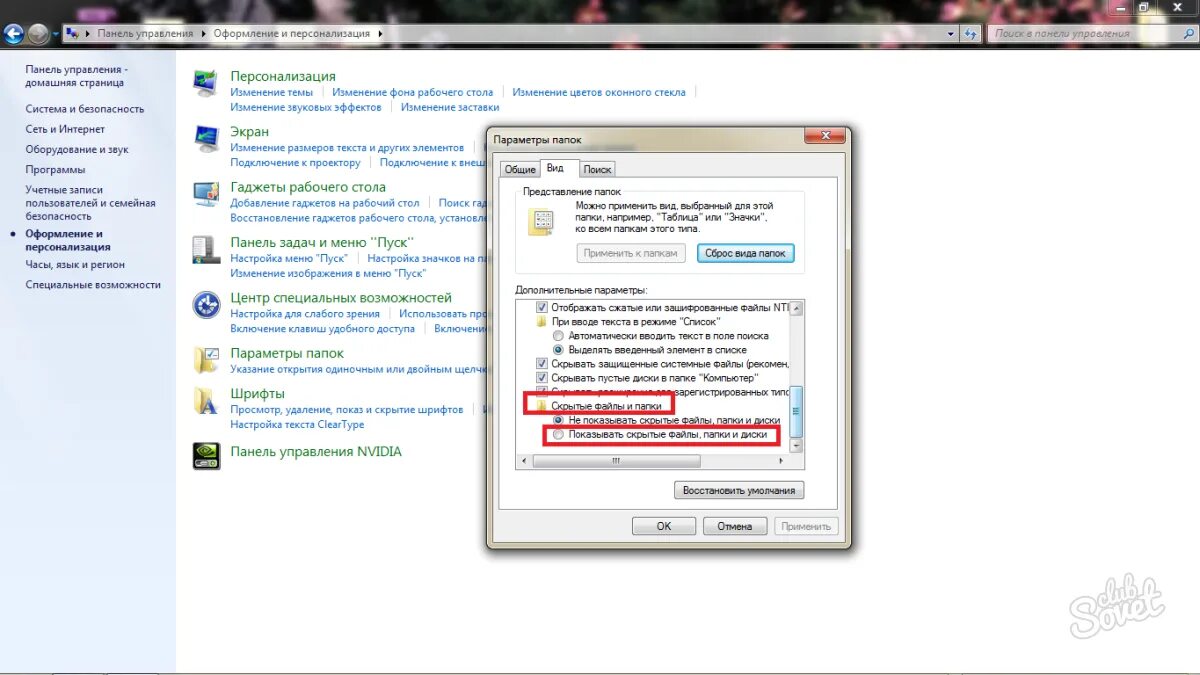Viewport: 1200px width, 675px height.
Task: Switch to the Общие tab
Action: (519, 170)
